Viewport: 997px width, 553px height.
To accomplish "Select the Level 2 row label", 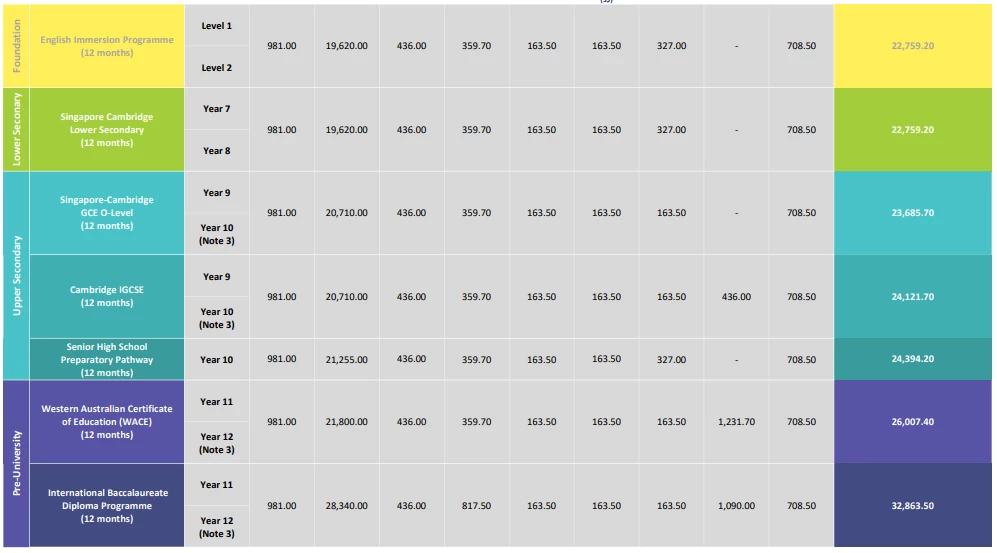I will [x=217, y=67].
